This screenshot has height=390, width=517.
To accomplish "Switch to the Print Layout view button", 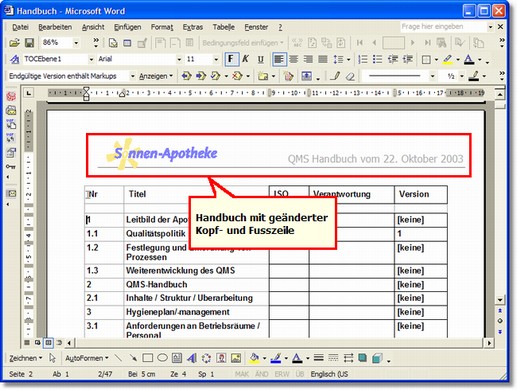I will (x=48, y=342).
